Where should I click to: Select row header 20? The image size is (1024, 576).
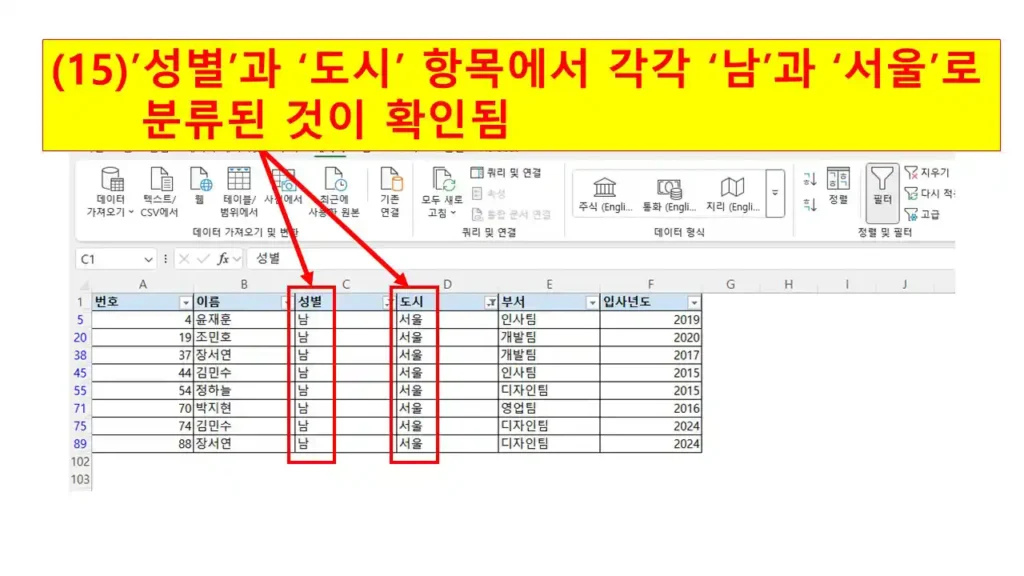tap(80, 337)
